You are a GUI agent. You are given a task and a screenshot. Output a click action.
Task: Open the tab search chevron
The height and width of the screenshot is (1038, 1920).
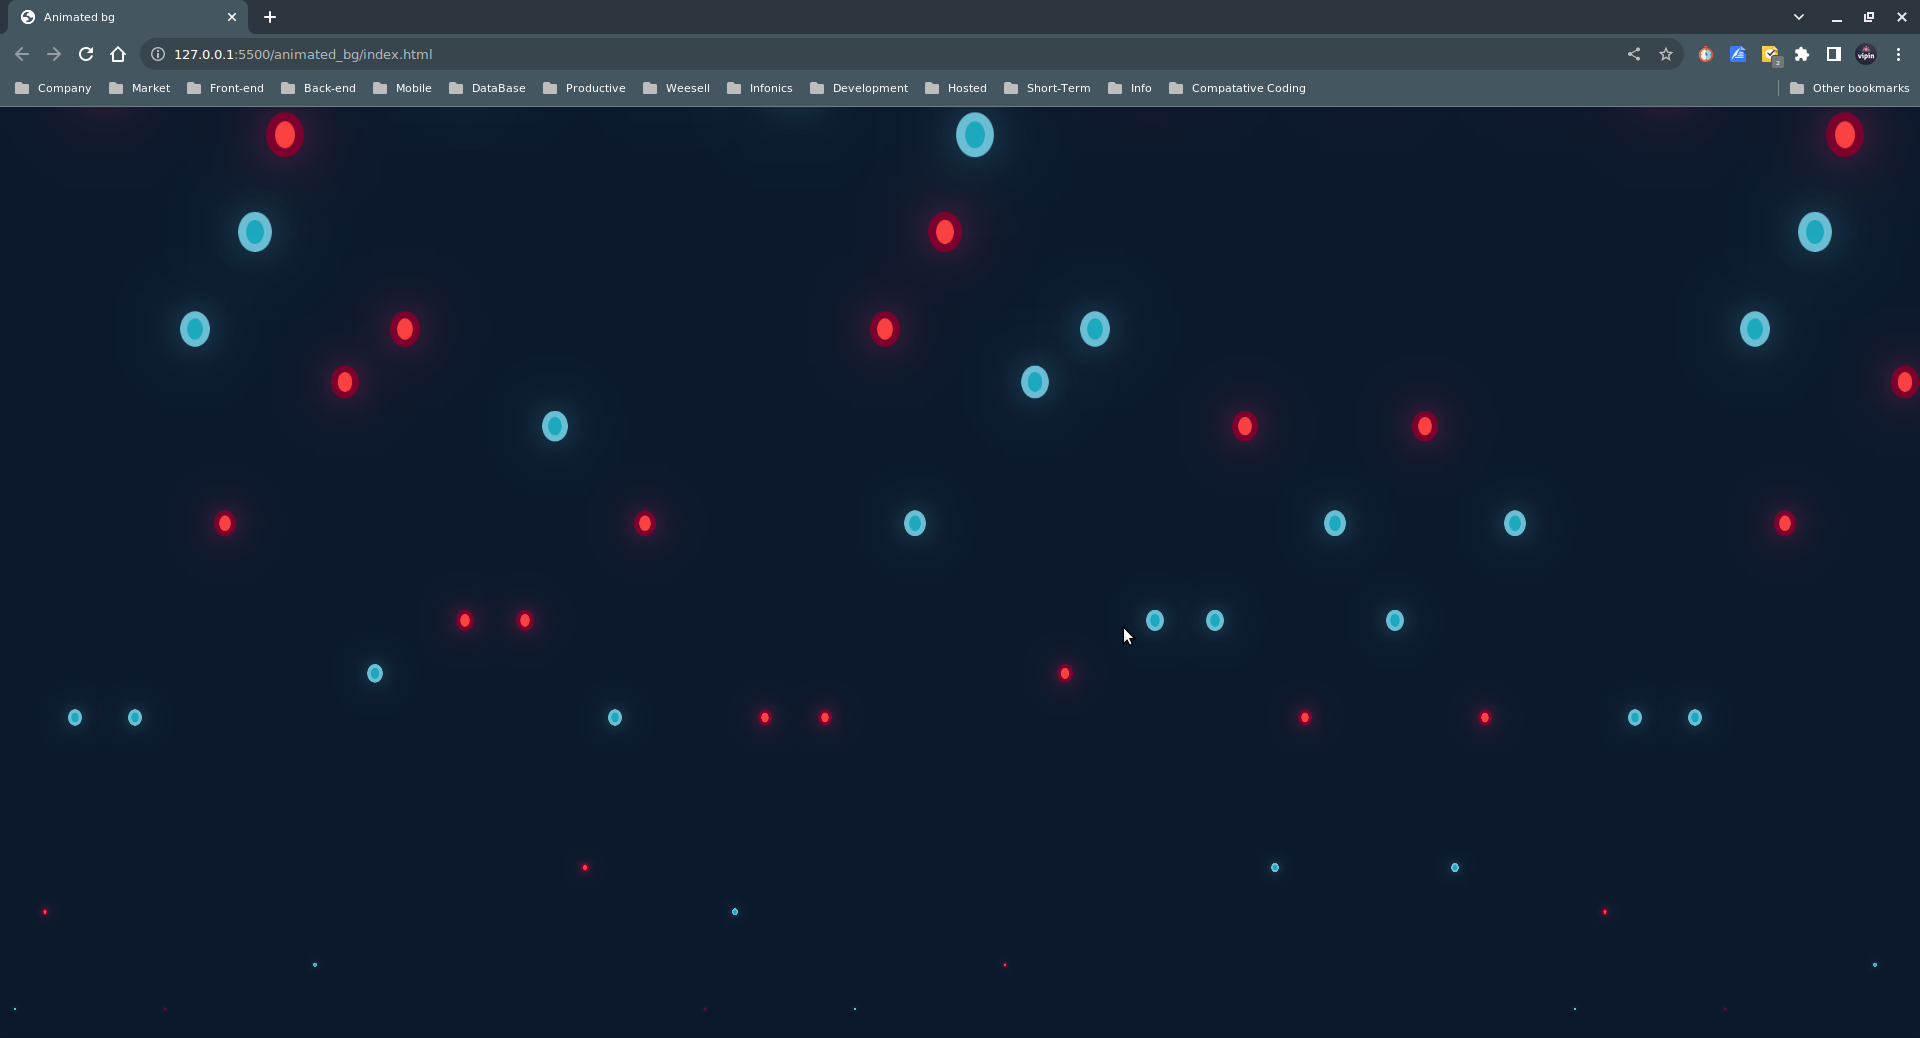[x=1798, y=16]
